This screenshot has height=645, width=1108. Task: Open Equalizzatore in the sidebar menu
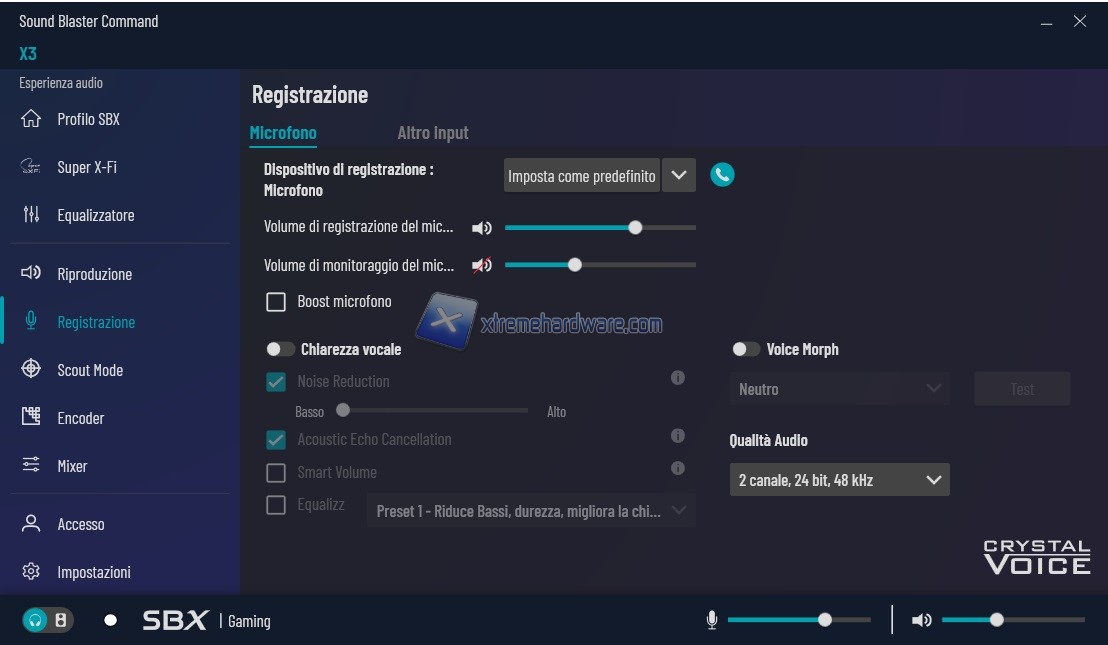coord(95,215)
